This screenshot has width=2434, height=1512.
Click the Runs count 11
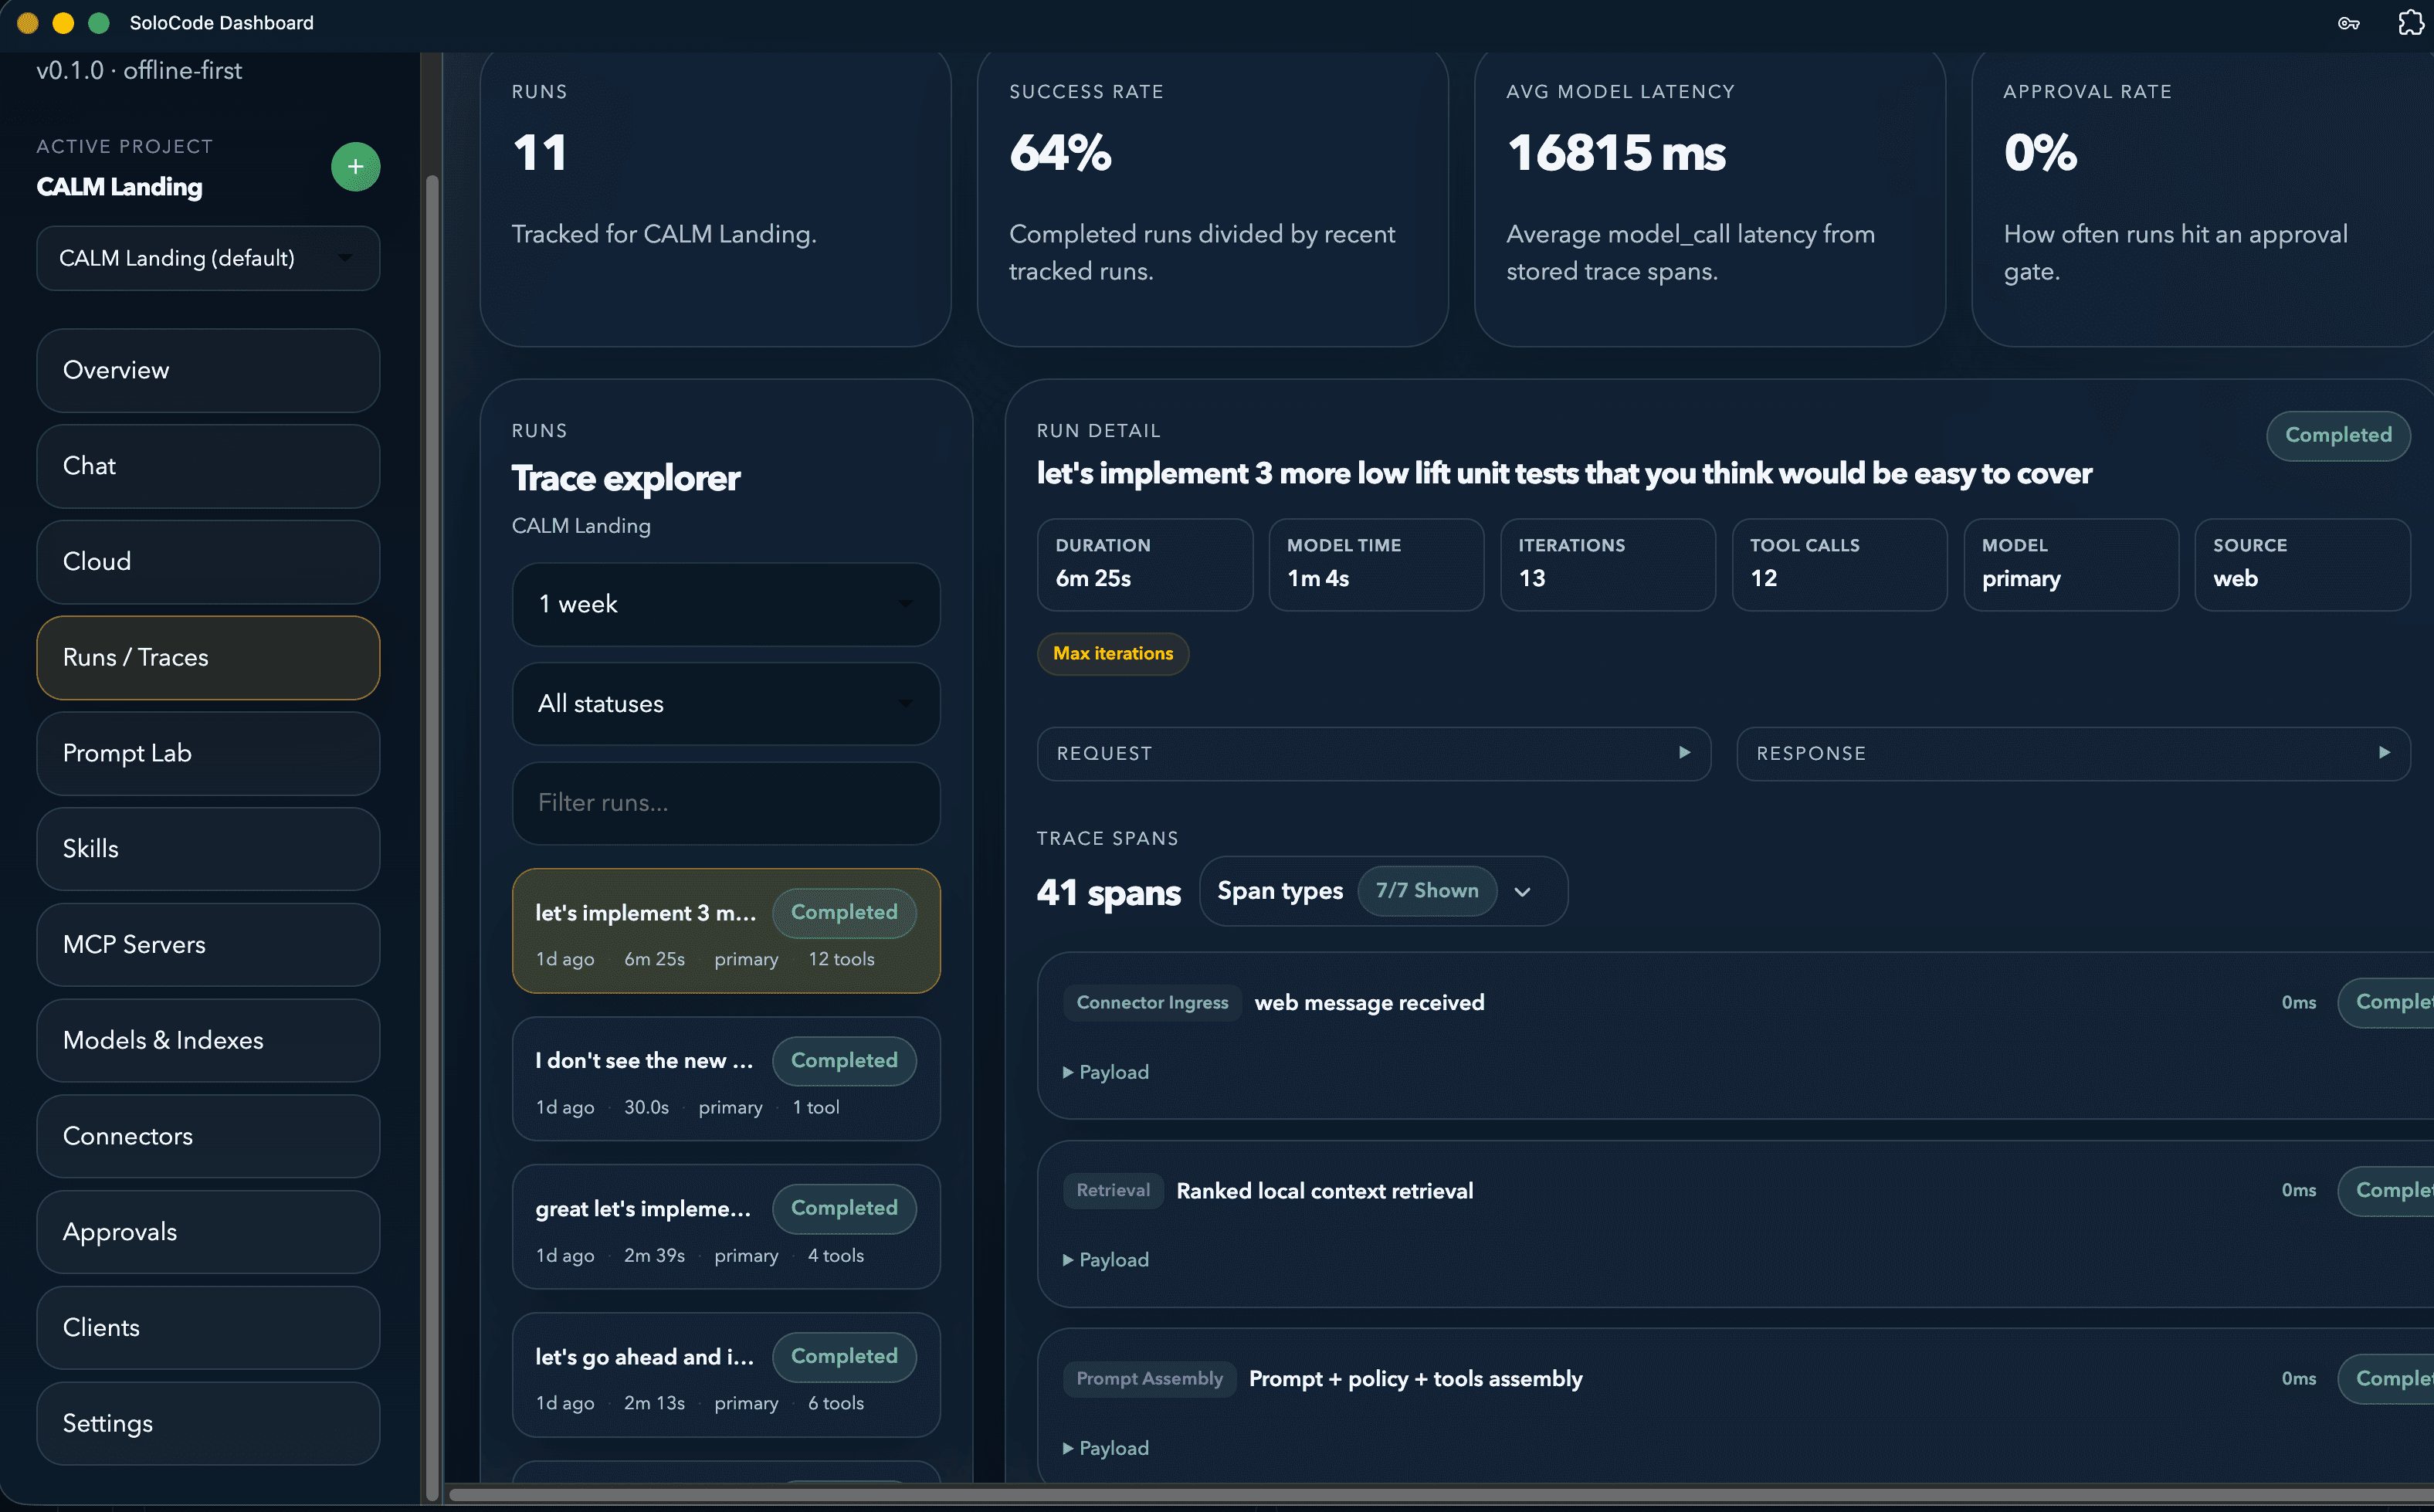click(540, 154)
